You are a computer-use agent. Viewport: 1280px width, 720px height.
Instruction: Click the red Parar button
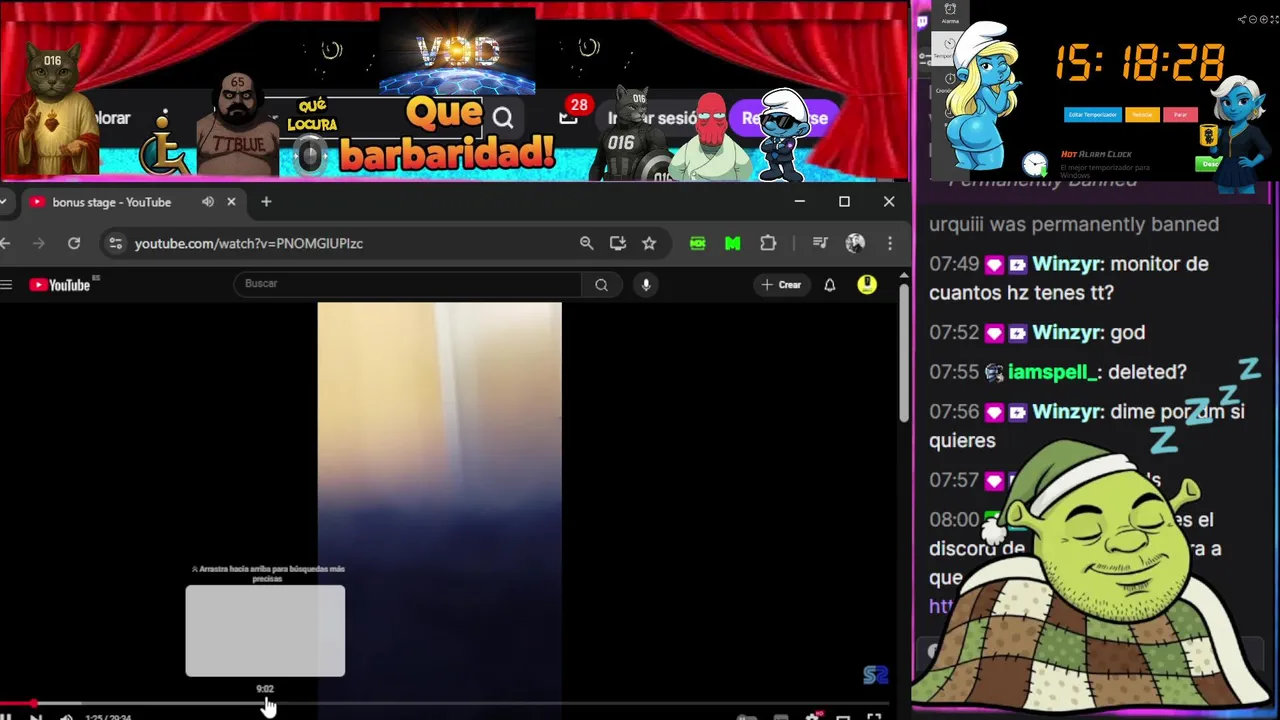coord(1180,115)
